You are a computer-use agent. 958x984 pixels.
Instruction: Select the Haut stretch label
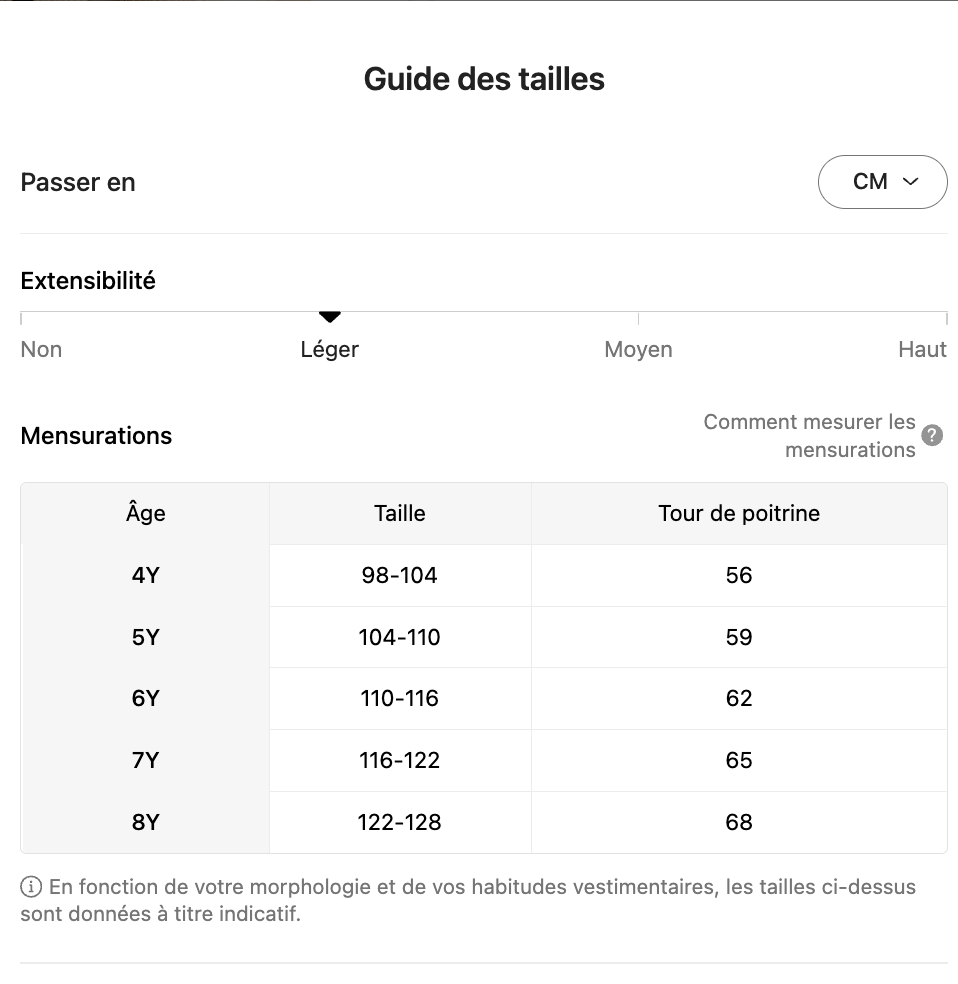click(x=922, y=350)
